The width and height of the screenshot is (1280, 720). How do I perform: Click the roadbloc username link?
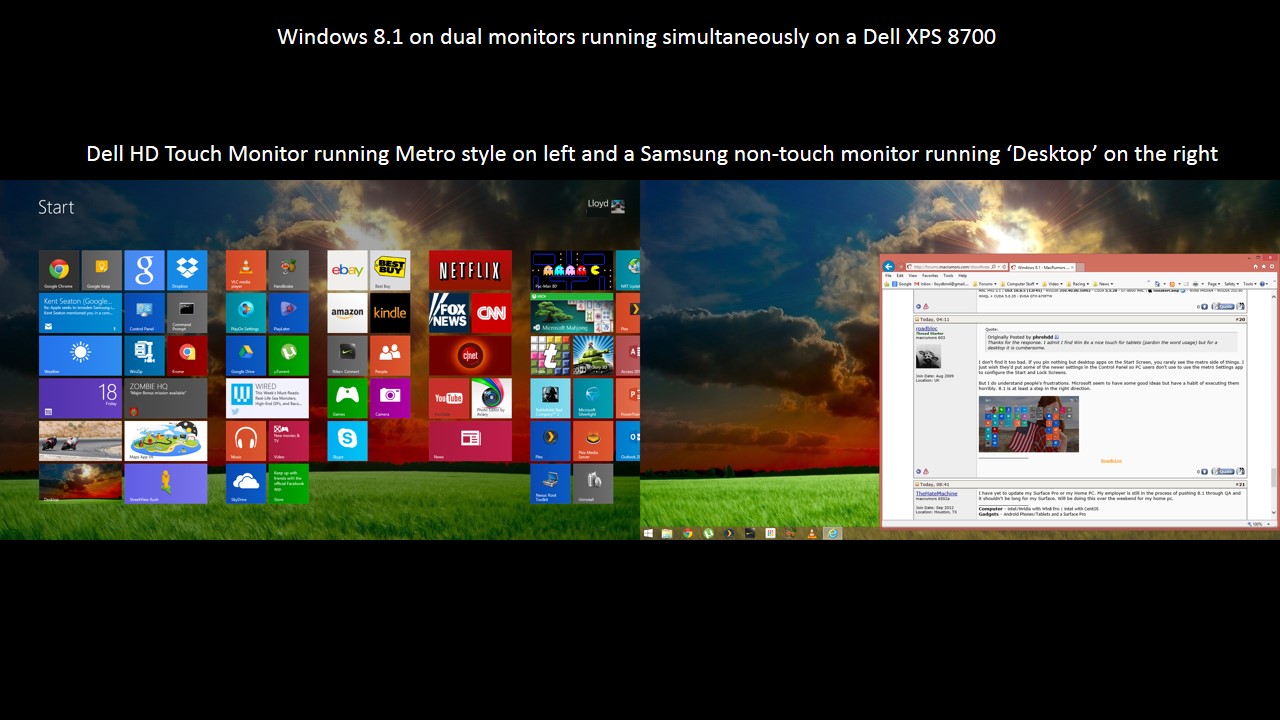point(928,328)
